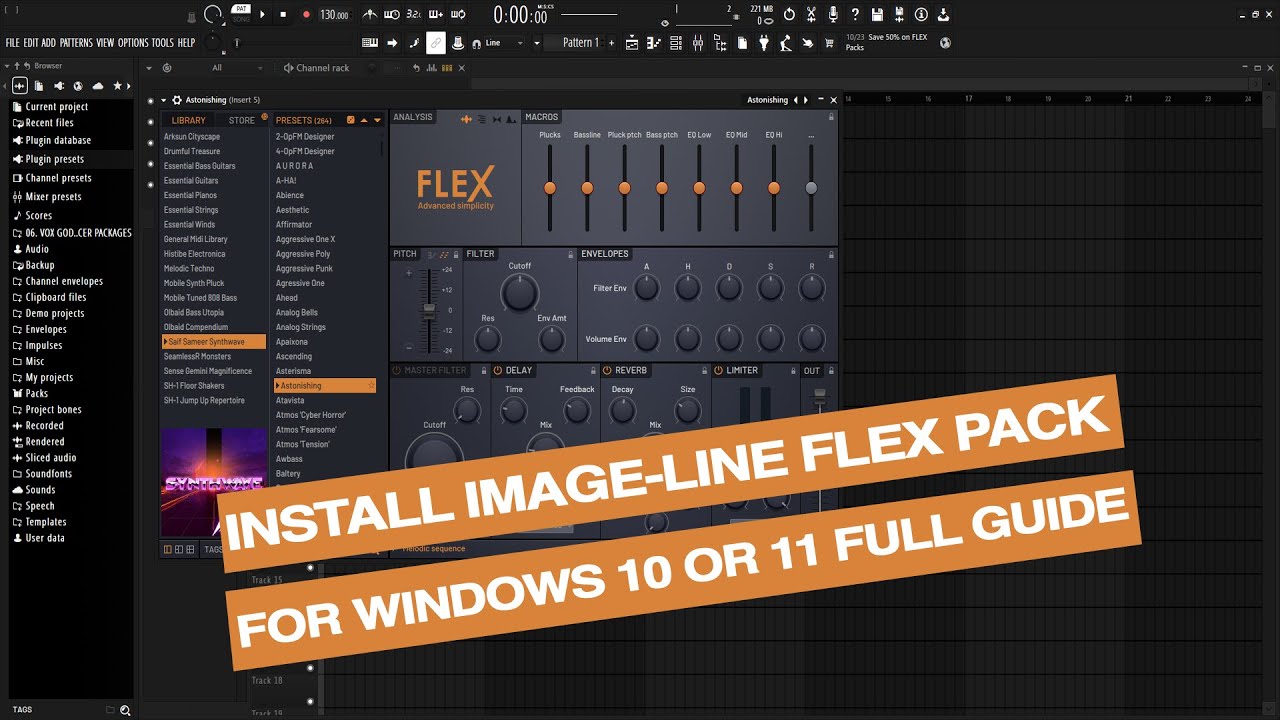The height and width of the screenshot is (720, 1280).
Task: Toggle the FILTER section lock icon
Action: (x=570, y=255)
